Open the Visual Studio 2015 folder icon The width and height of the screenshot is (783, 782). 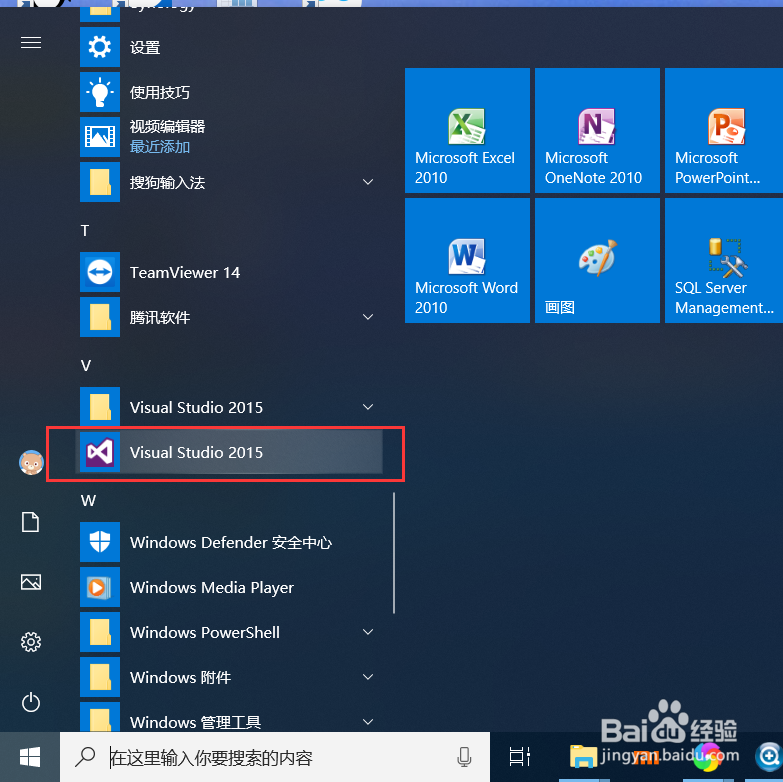100,407
